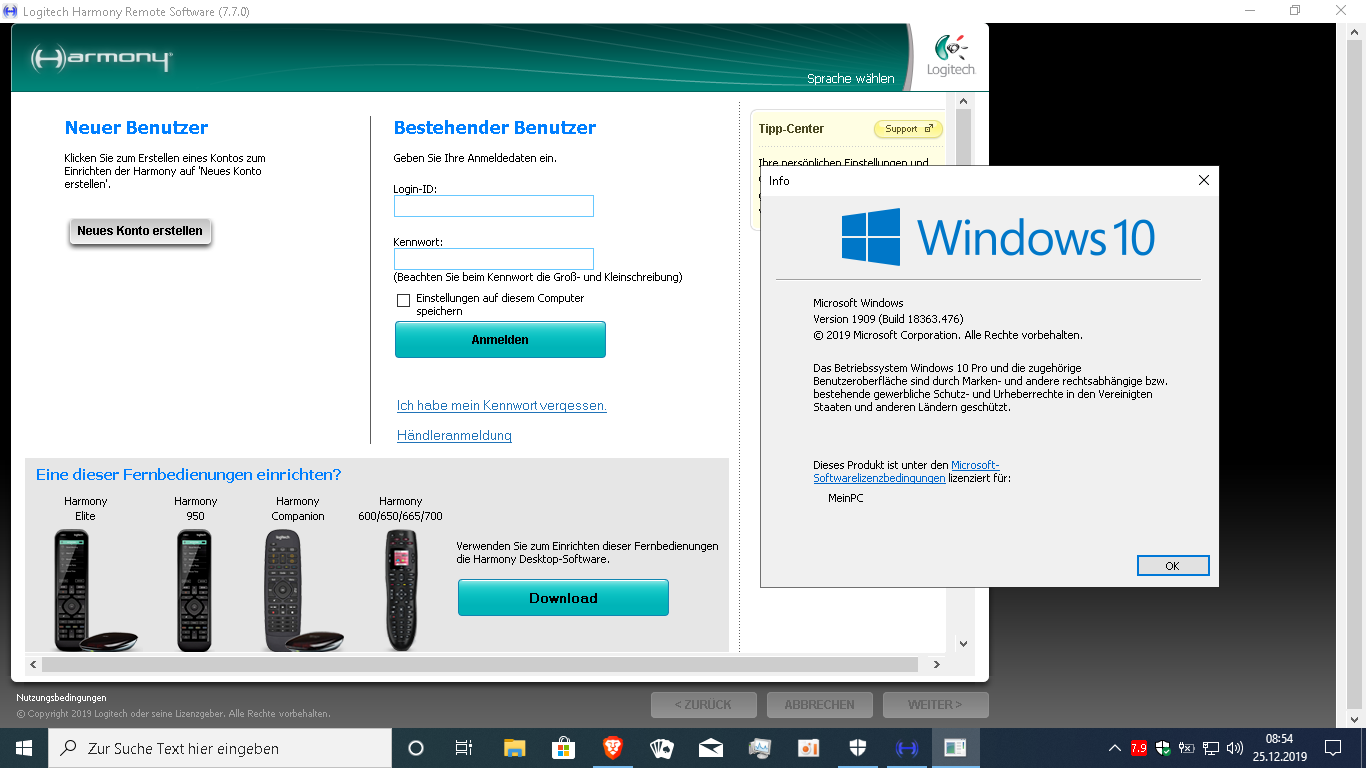Click the horizontal scrollbar left arrow
This screenshot has height=768, width=1366.
(33, 664)
